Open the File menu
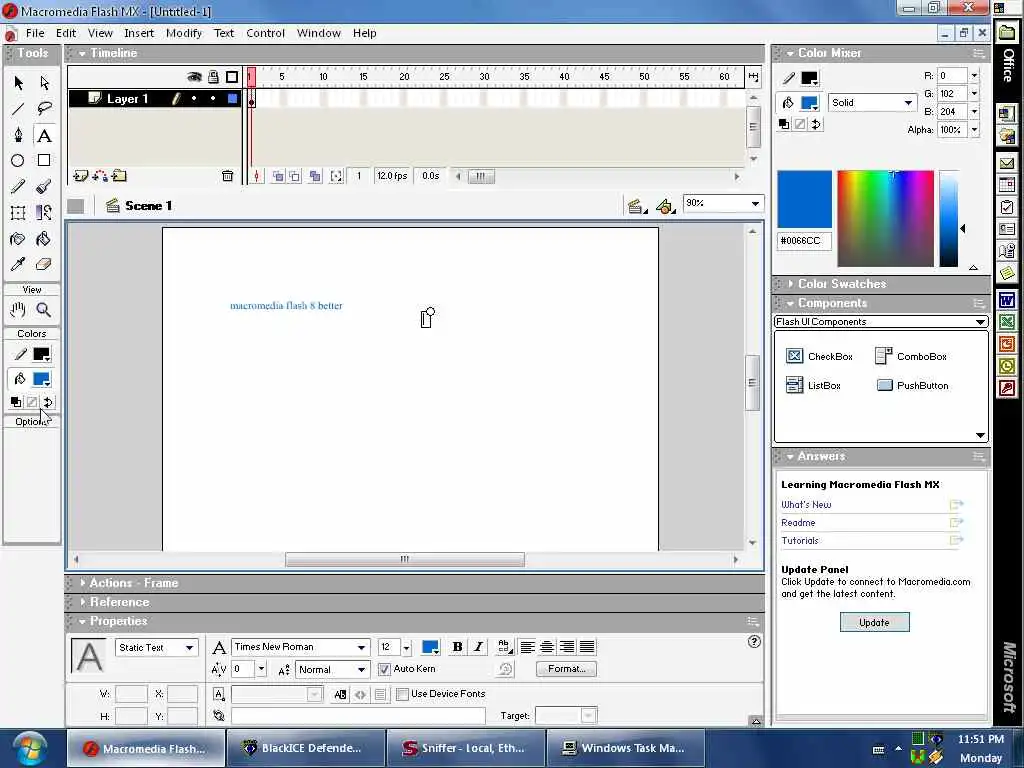 click(35, 33)
